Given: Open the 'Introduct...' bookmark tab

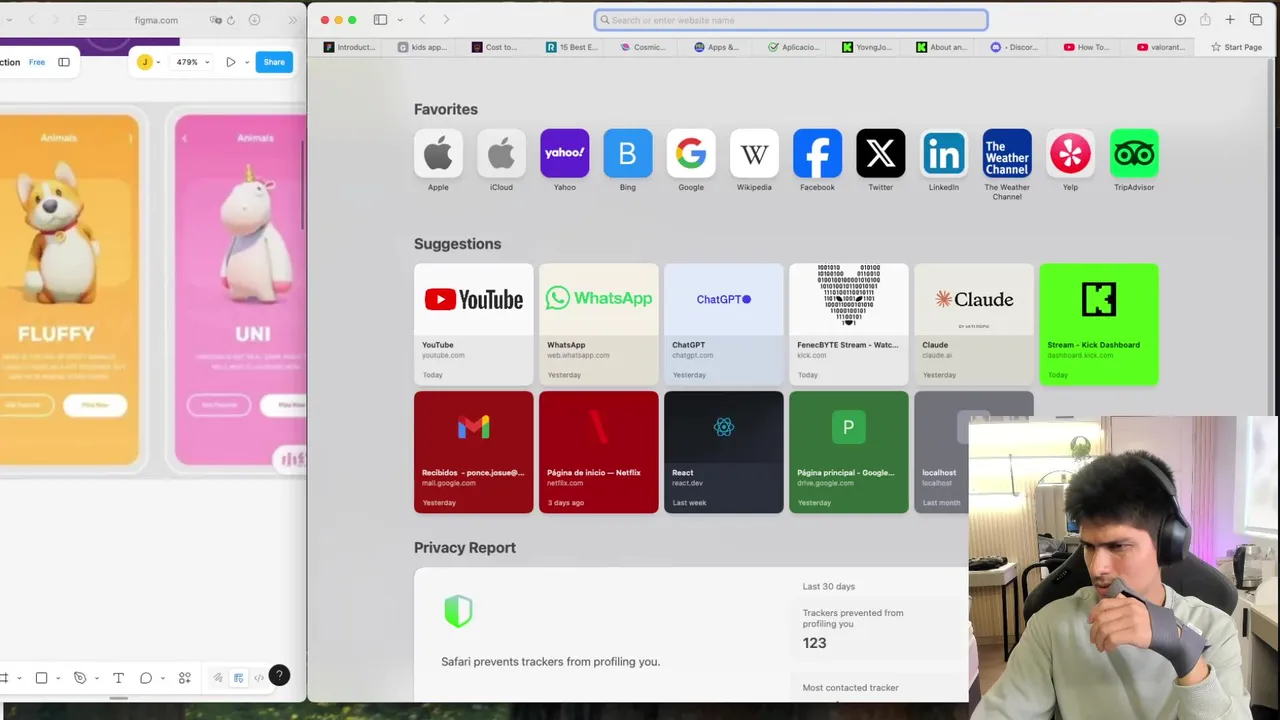Looking at the screenshot, I should (350, 47).
